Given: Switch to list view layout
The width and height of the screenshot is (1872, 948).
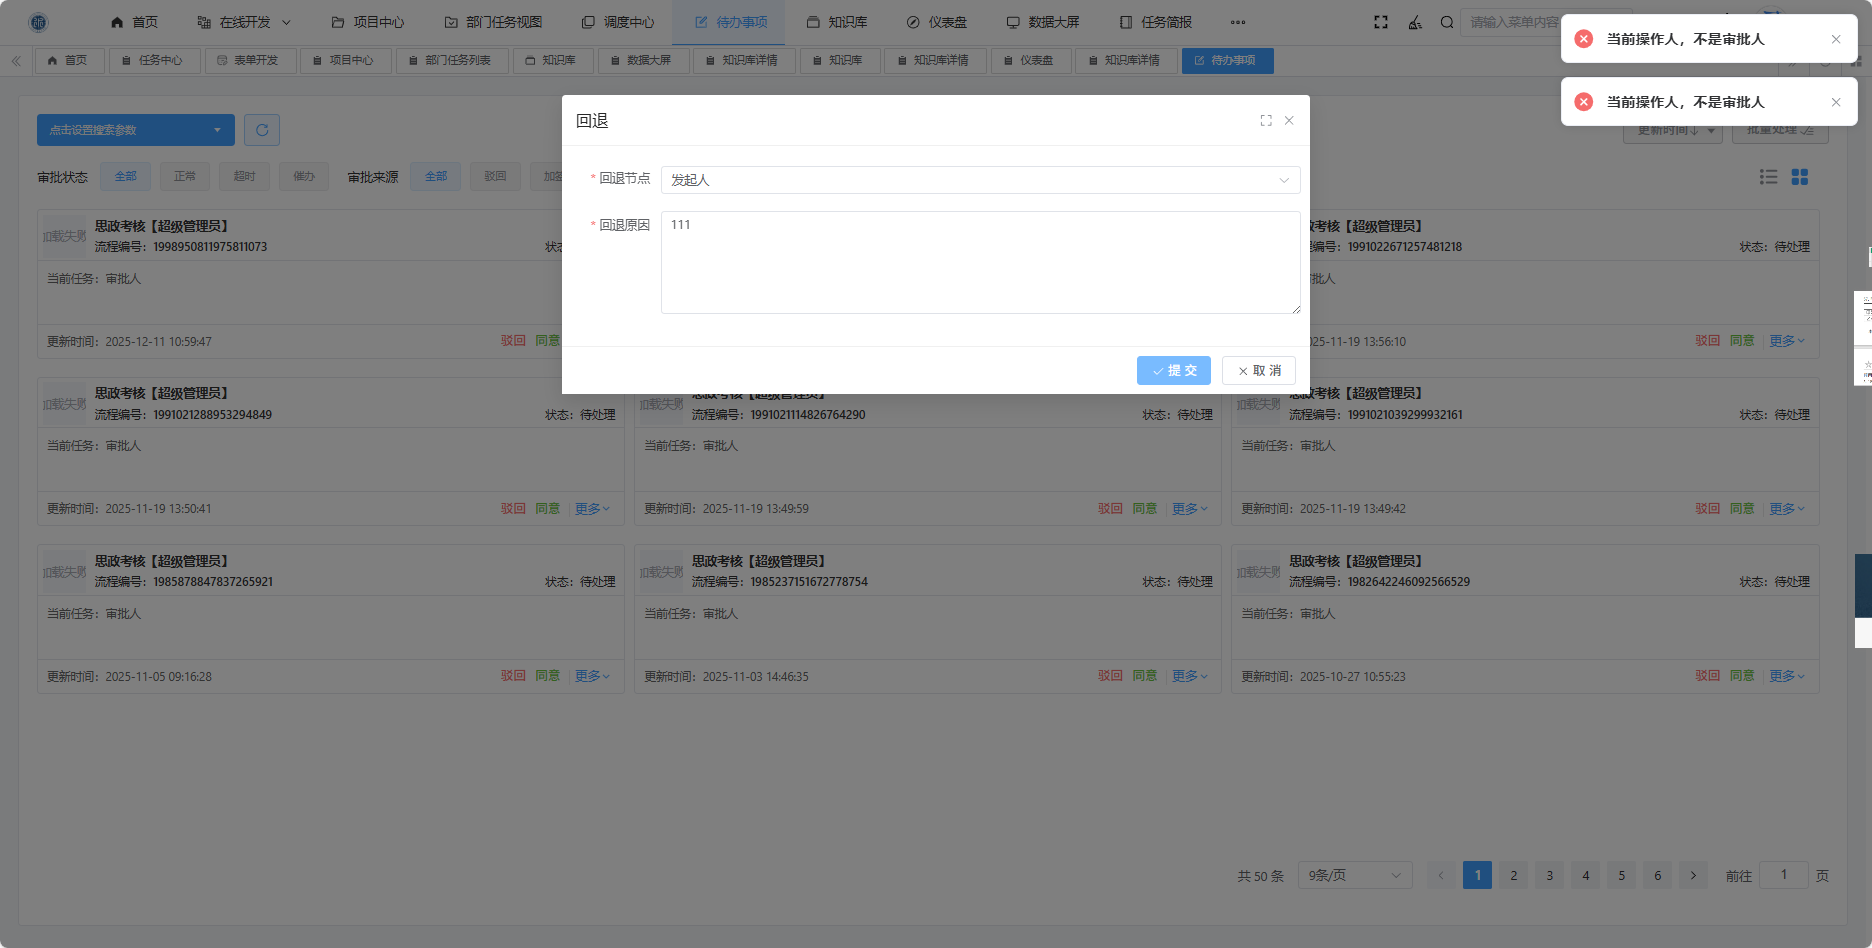Looking at the screenshot, I should [x=1769, y=177].
